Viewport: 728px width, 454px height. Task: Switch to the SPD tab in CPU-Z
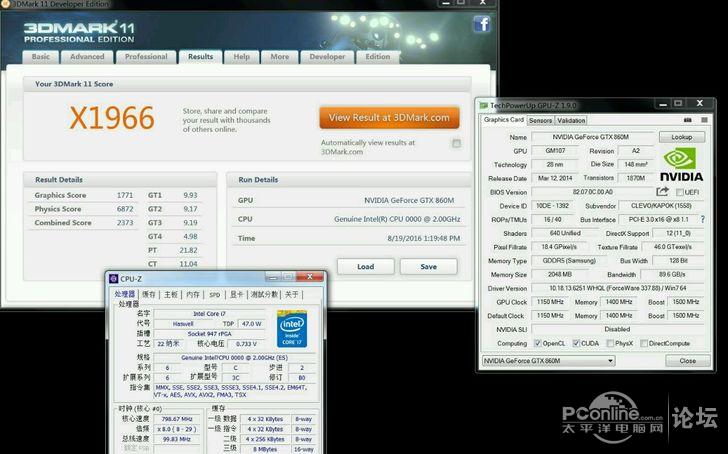tap(214, 295)
